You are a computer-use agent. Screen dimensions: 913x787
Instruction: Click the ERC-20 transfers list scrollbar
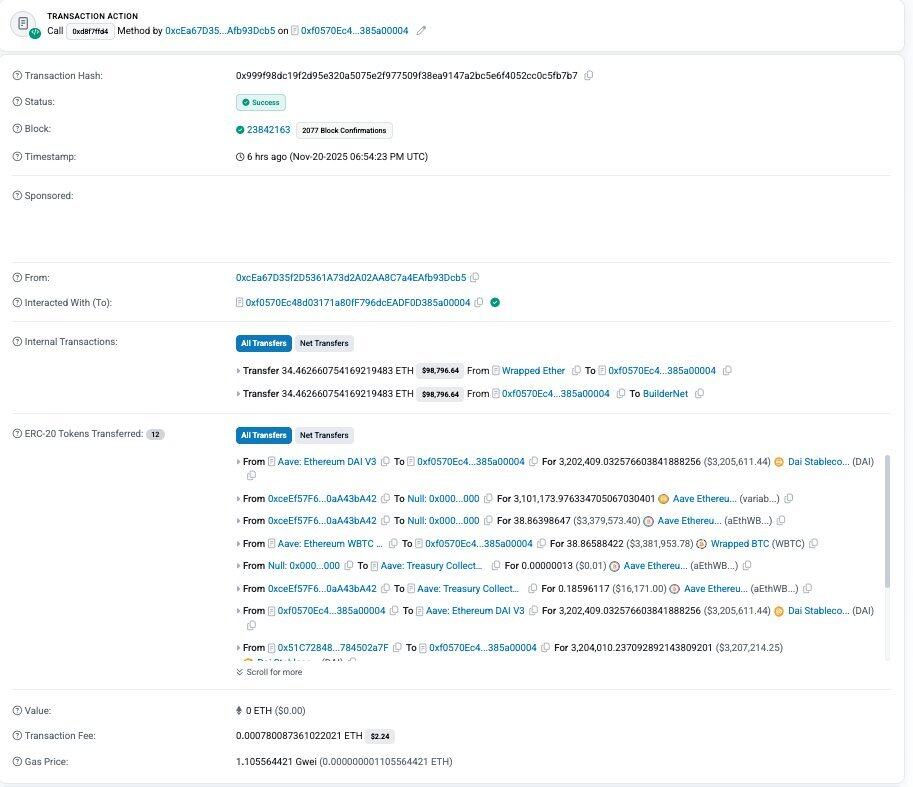(885, 520)
